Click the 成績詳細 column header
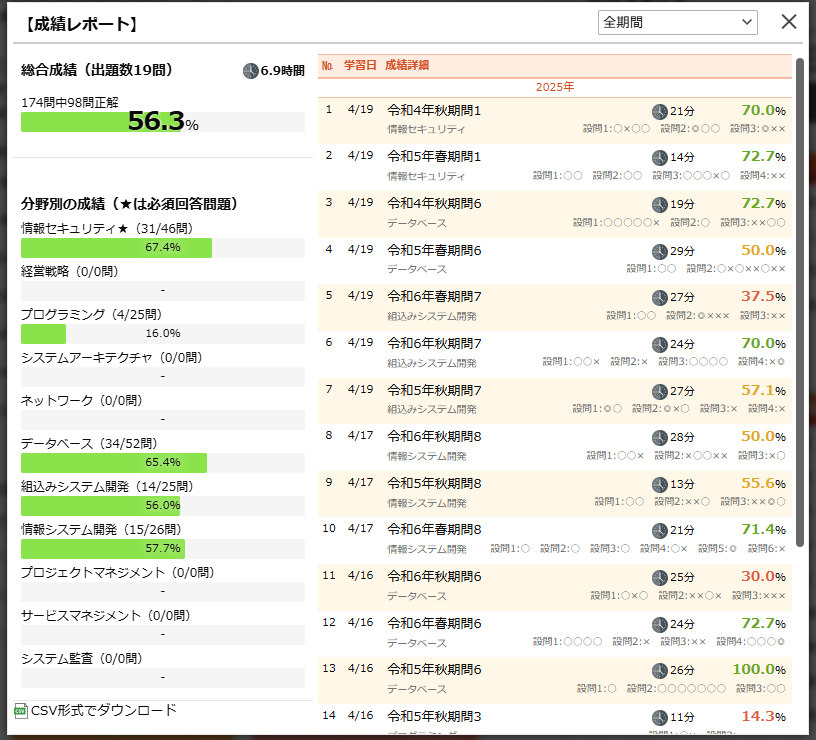This screenshot has width=816, height=740. click(x=407, y=65)
